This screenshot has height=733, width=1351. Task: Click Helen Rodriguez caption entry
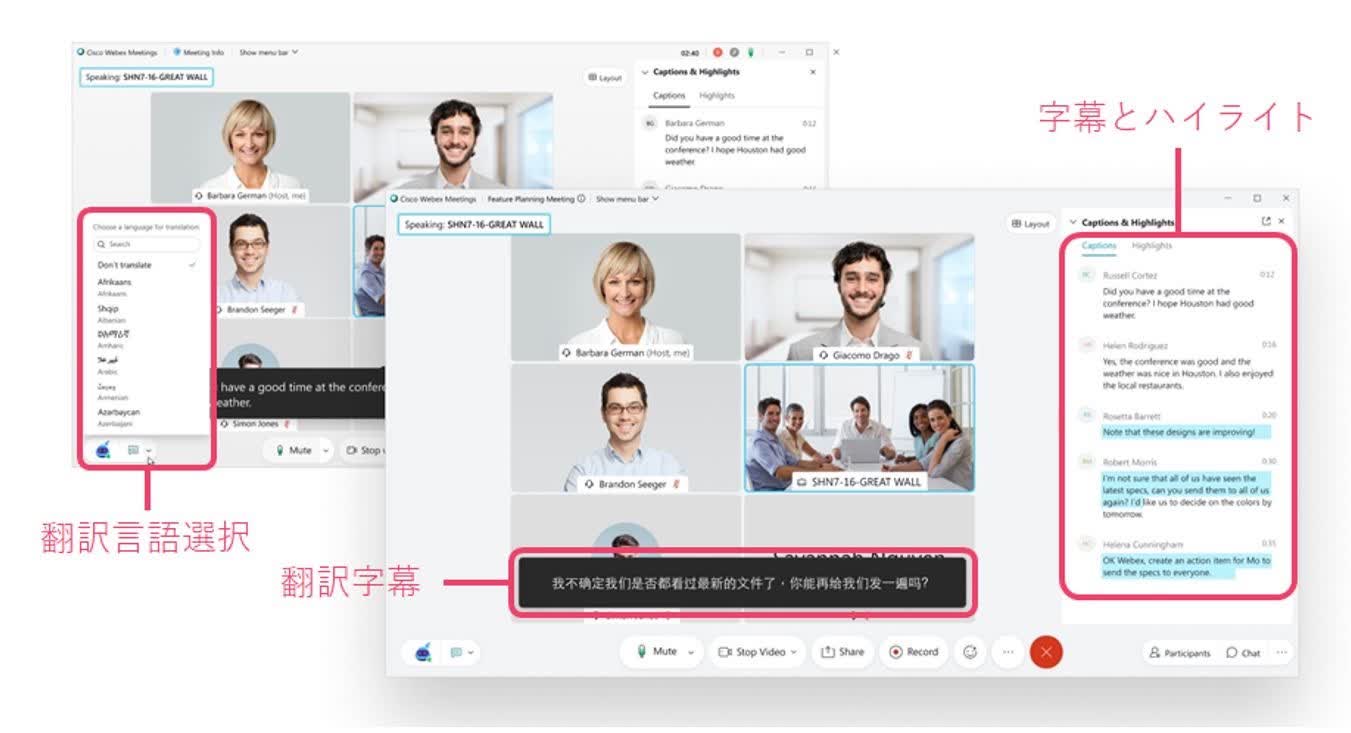pyautogui.click(x=1176, y=365)
